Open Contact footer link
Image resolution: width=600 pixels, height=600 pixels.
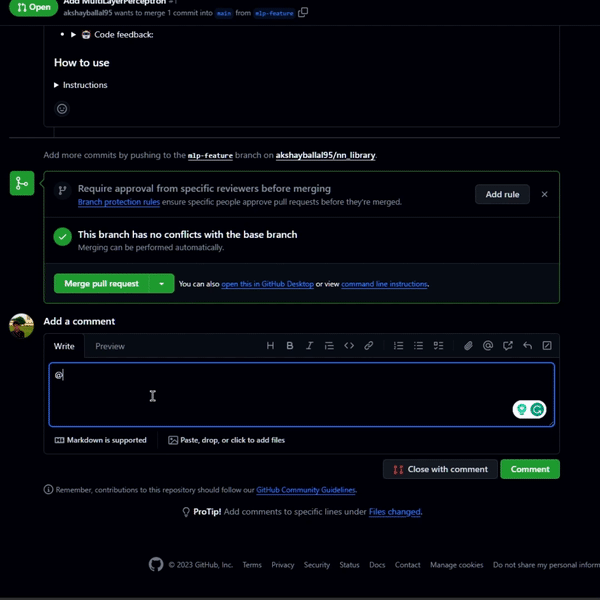click(x=408, y=565)
